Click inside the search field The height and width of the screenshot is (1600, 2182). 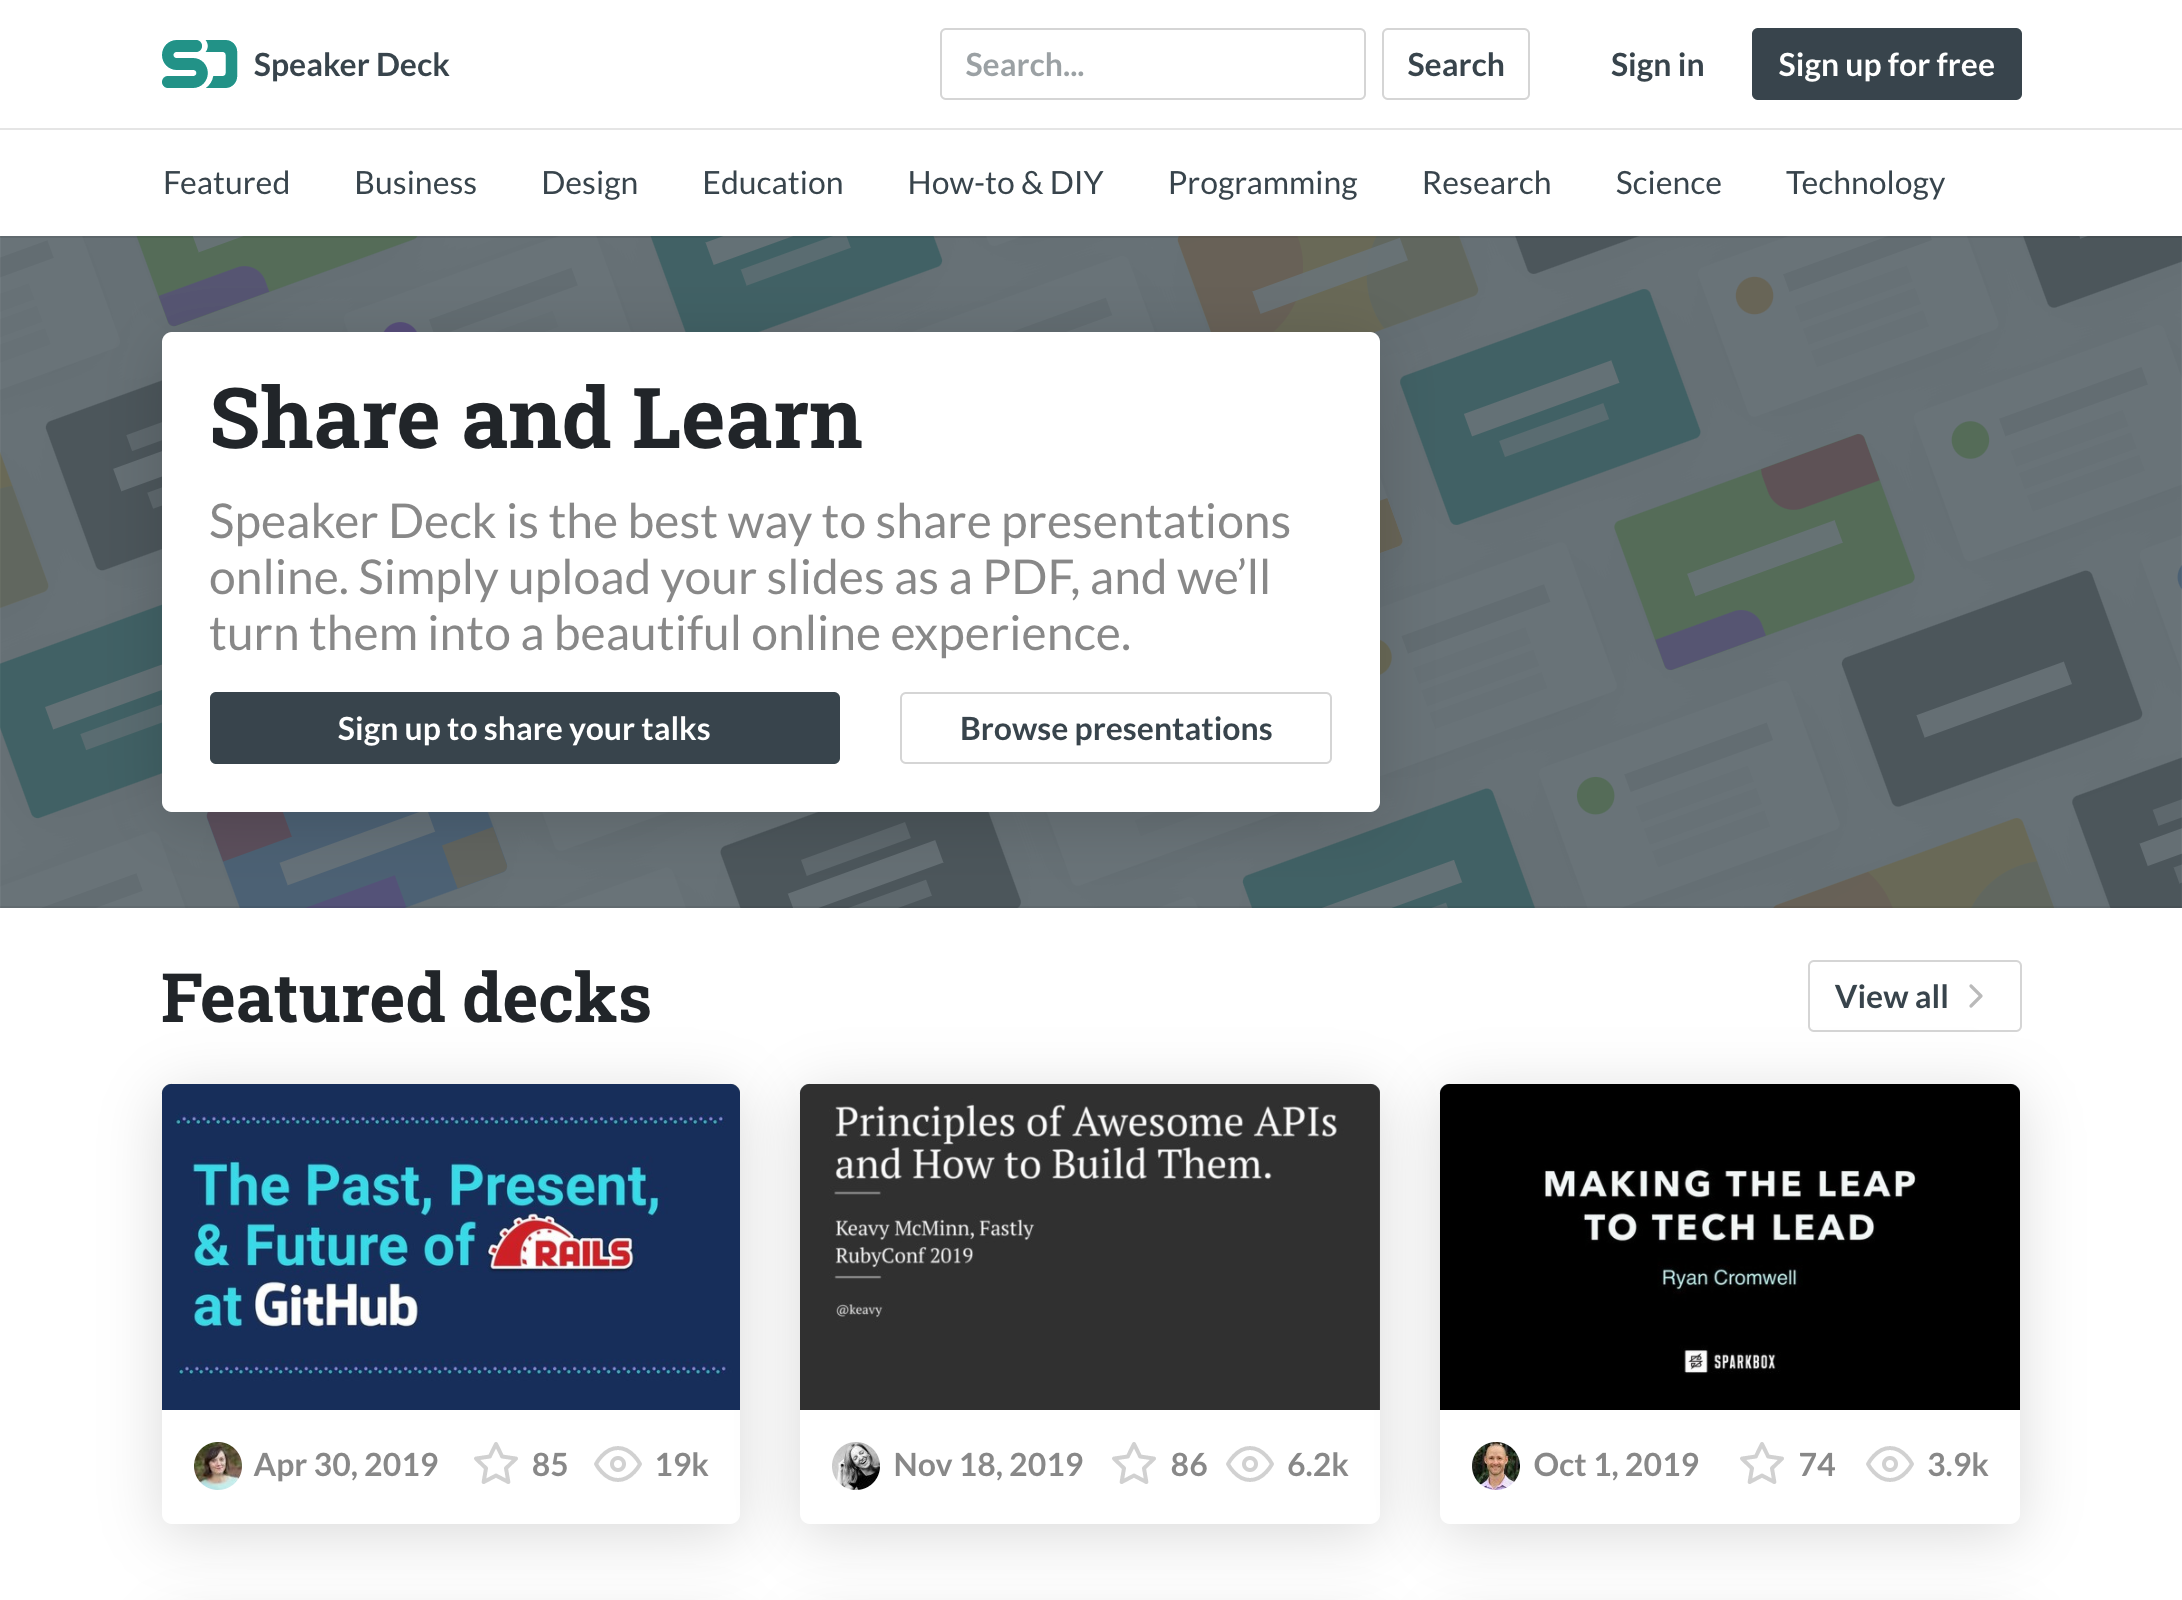pos(1152,64)
